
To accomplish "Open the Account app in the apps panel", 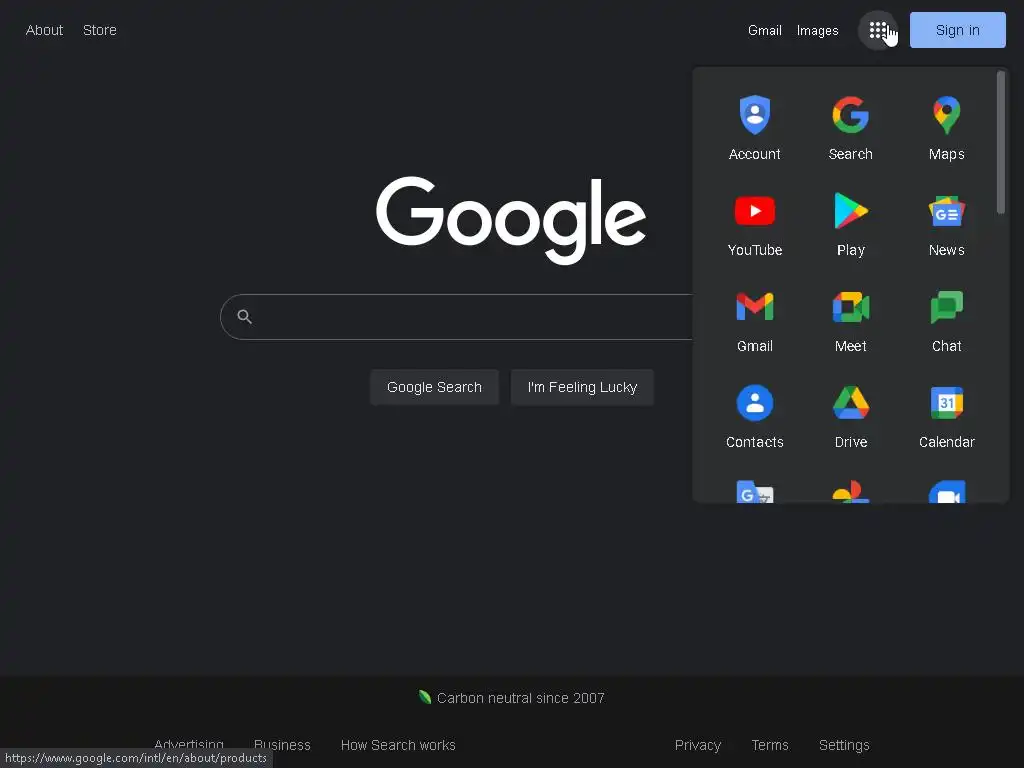I will 754,128.
